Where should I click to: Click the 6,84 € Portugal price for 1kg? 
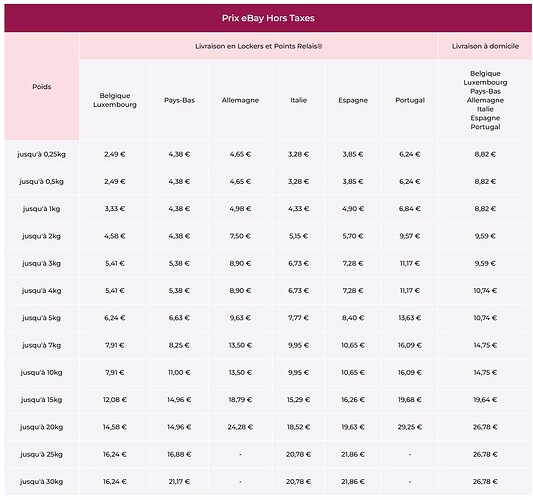pyautogui.click(x=410, y=209)
